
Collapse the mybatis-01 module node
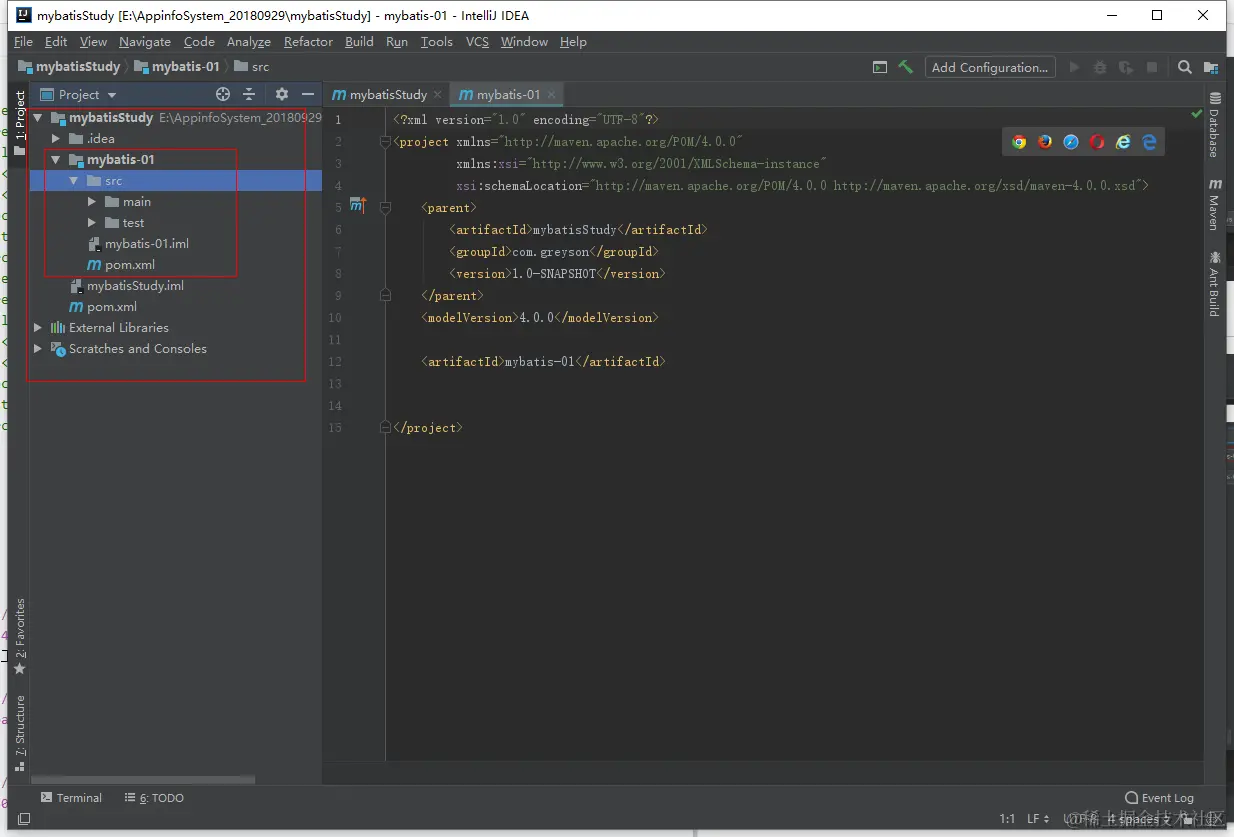(56, 160)
